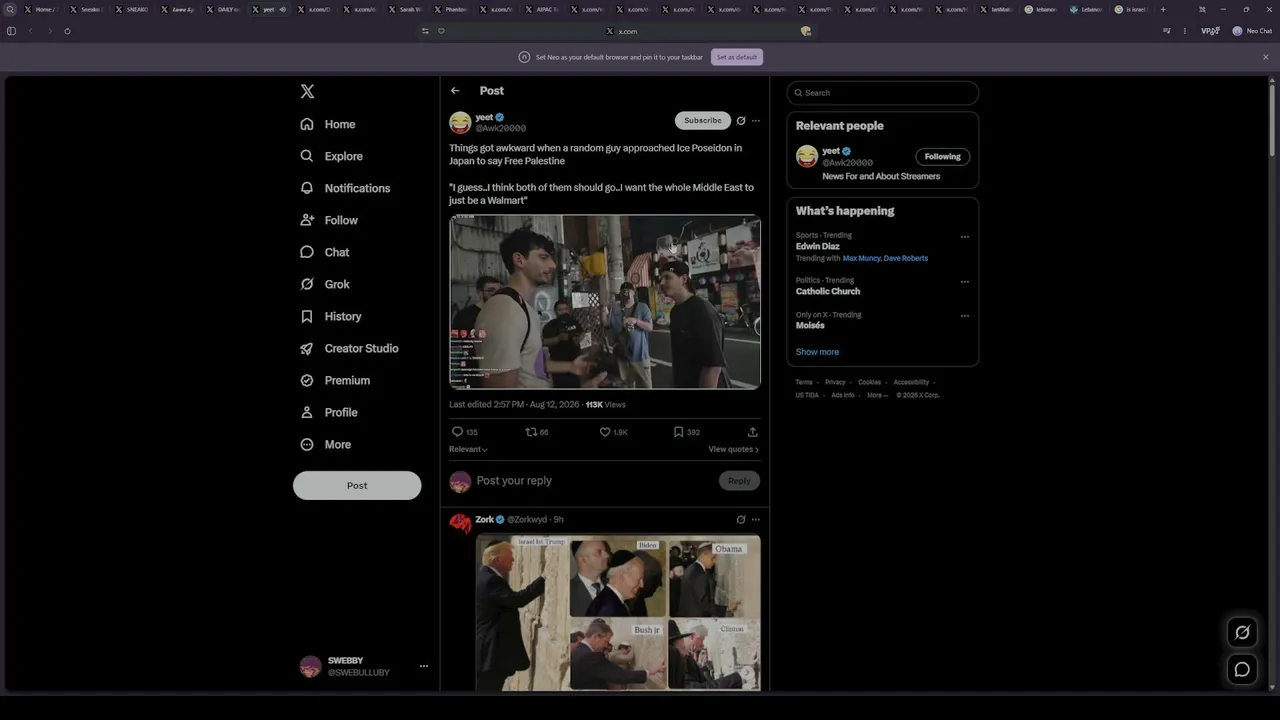Open the Grok page from the sidebar
The width and height of the screenshot is (1280, 720).
tap(325, 284)
